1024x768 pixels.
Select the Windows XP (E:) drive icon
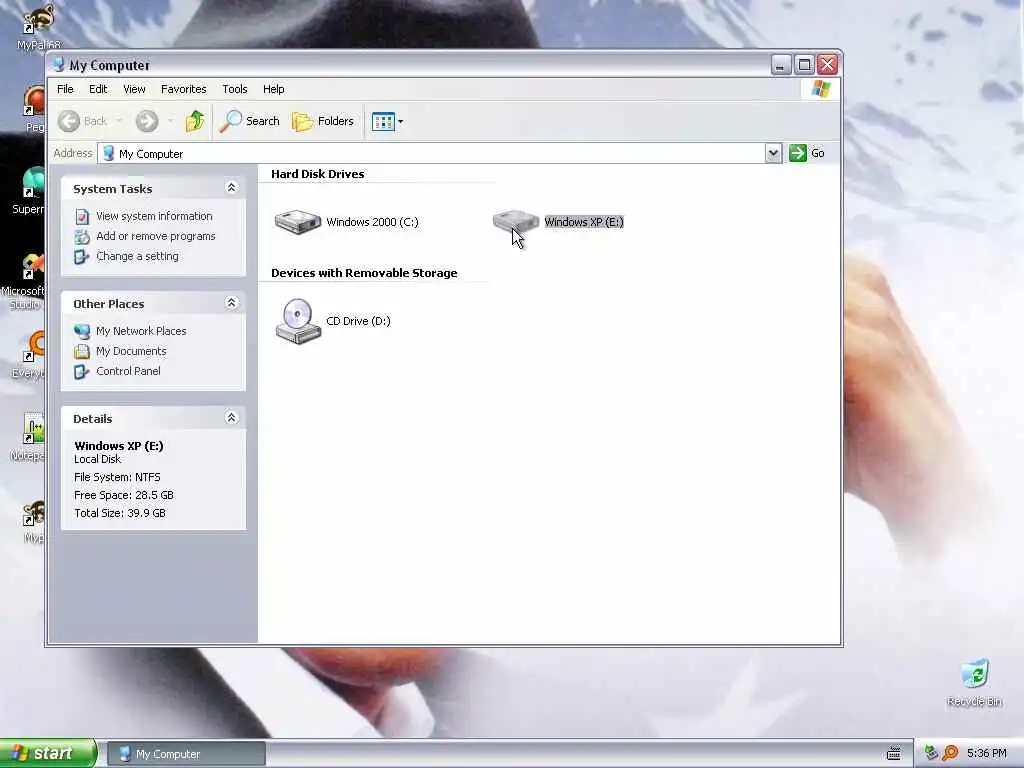tap(515, 222)
